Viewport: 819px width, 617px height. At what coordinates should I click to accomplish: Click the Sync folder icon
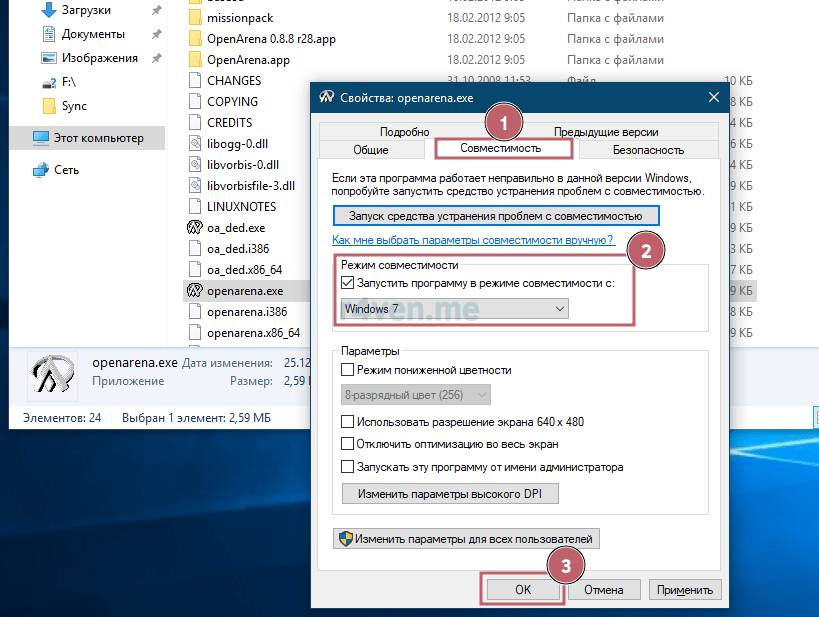click(49, 106)
